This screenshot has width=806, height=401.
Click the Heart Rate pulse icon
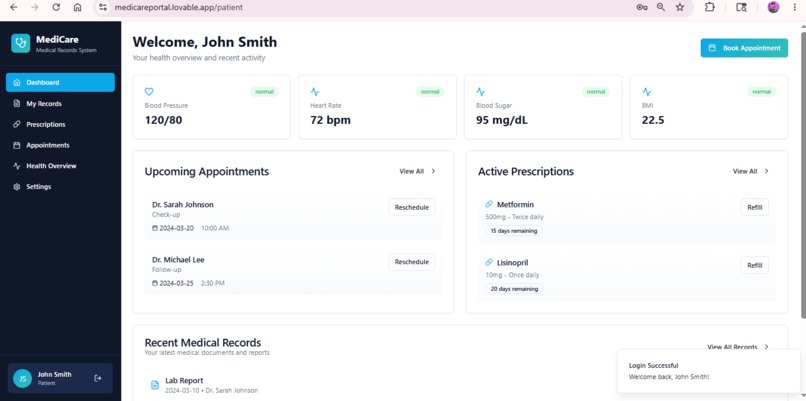pos(315,92)
